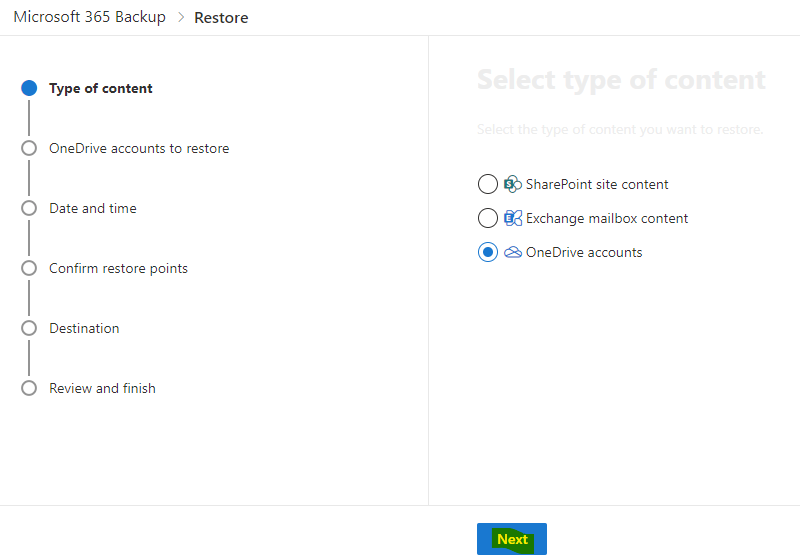Select Exchange mailbox content radio button
Screen dimensions: 800x558
[488, 218]
